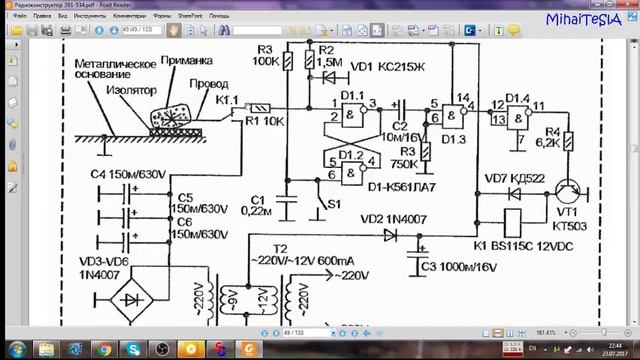Zoom in with the plus button
640x360 pixels.
coord(628,333)
